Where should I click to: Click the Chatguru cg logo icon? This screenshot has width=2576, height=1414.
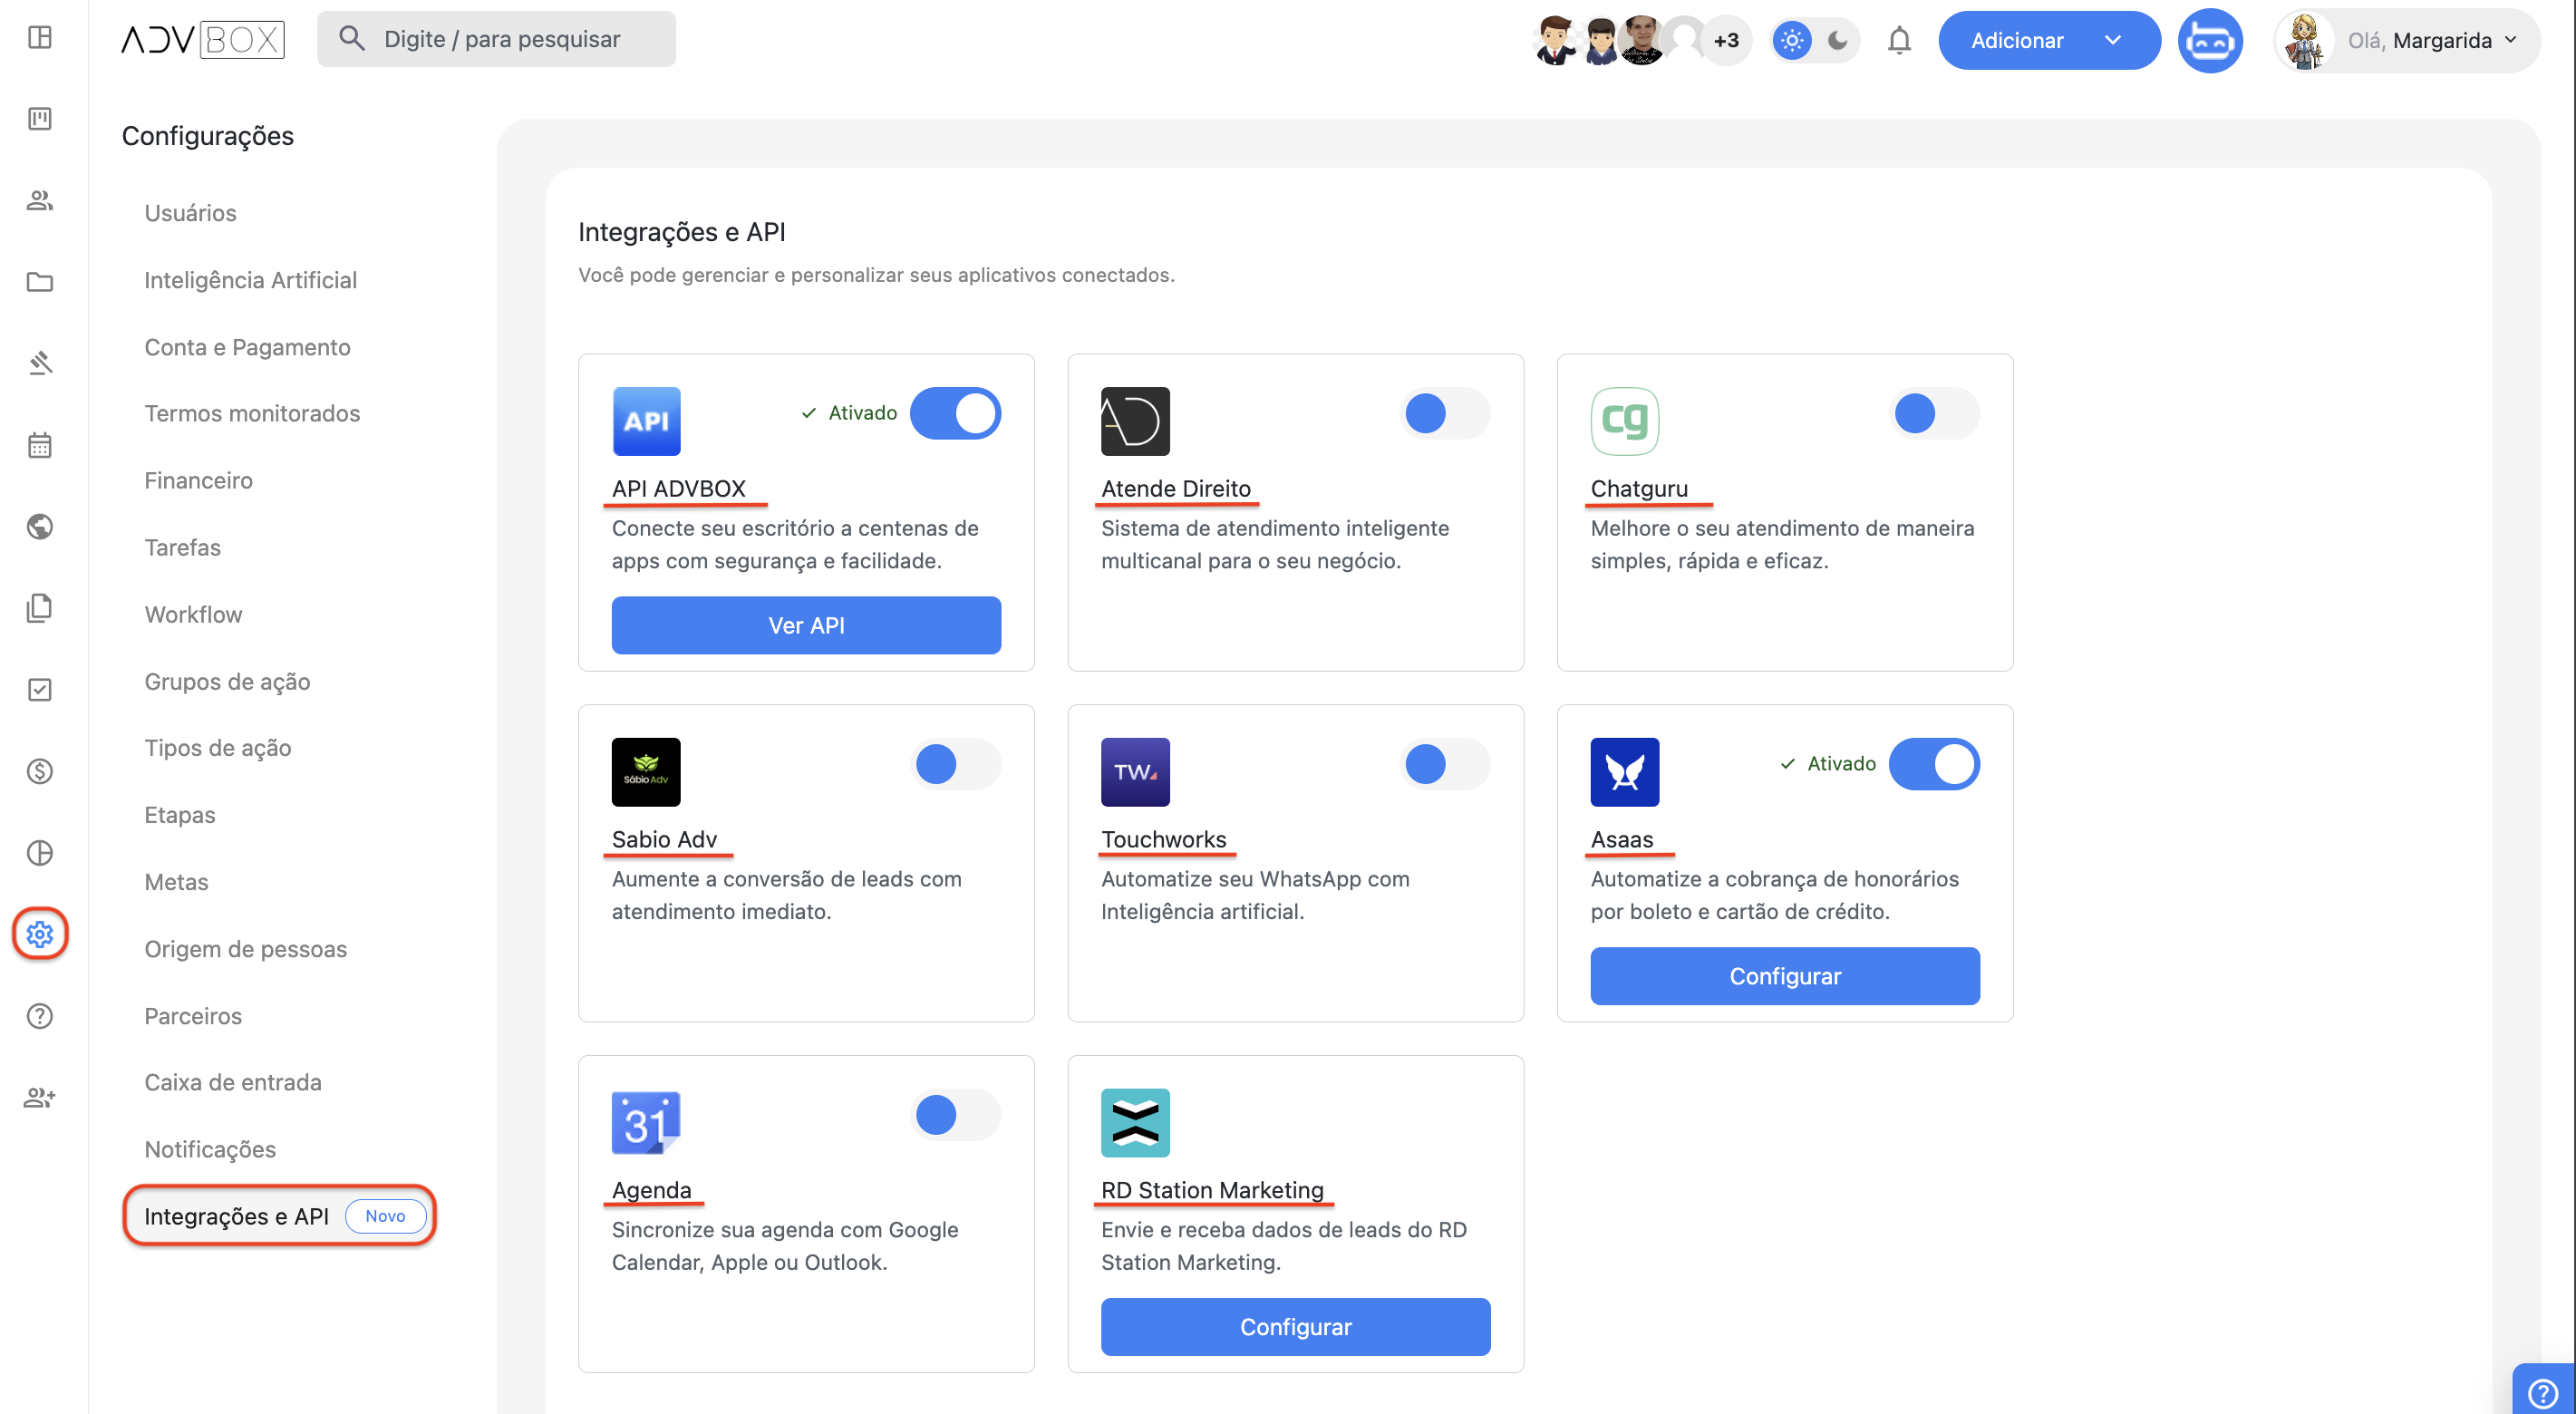point(1625,421)
